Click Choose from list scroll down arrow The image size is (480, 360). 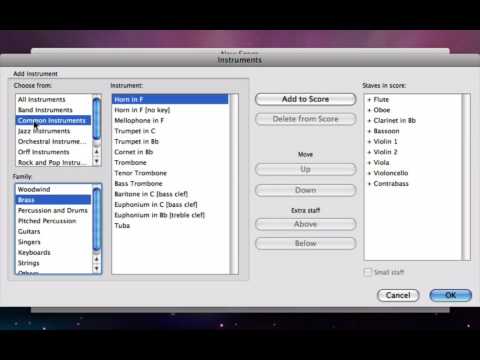[x=97, y=161]
